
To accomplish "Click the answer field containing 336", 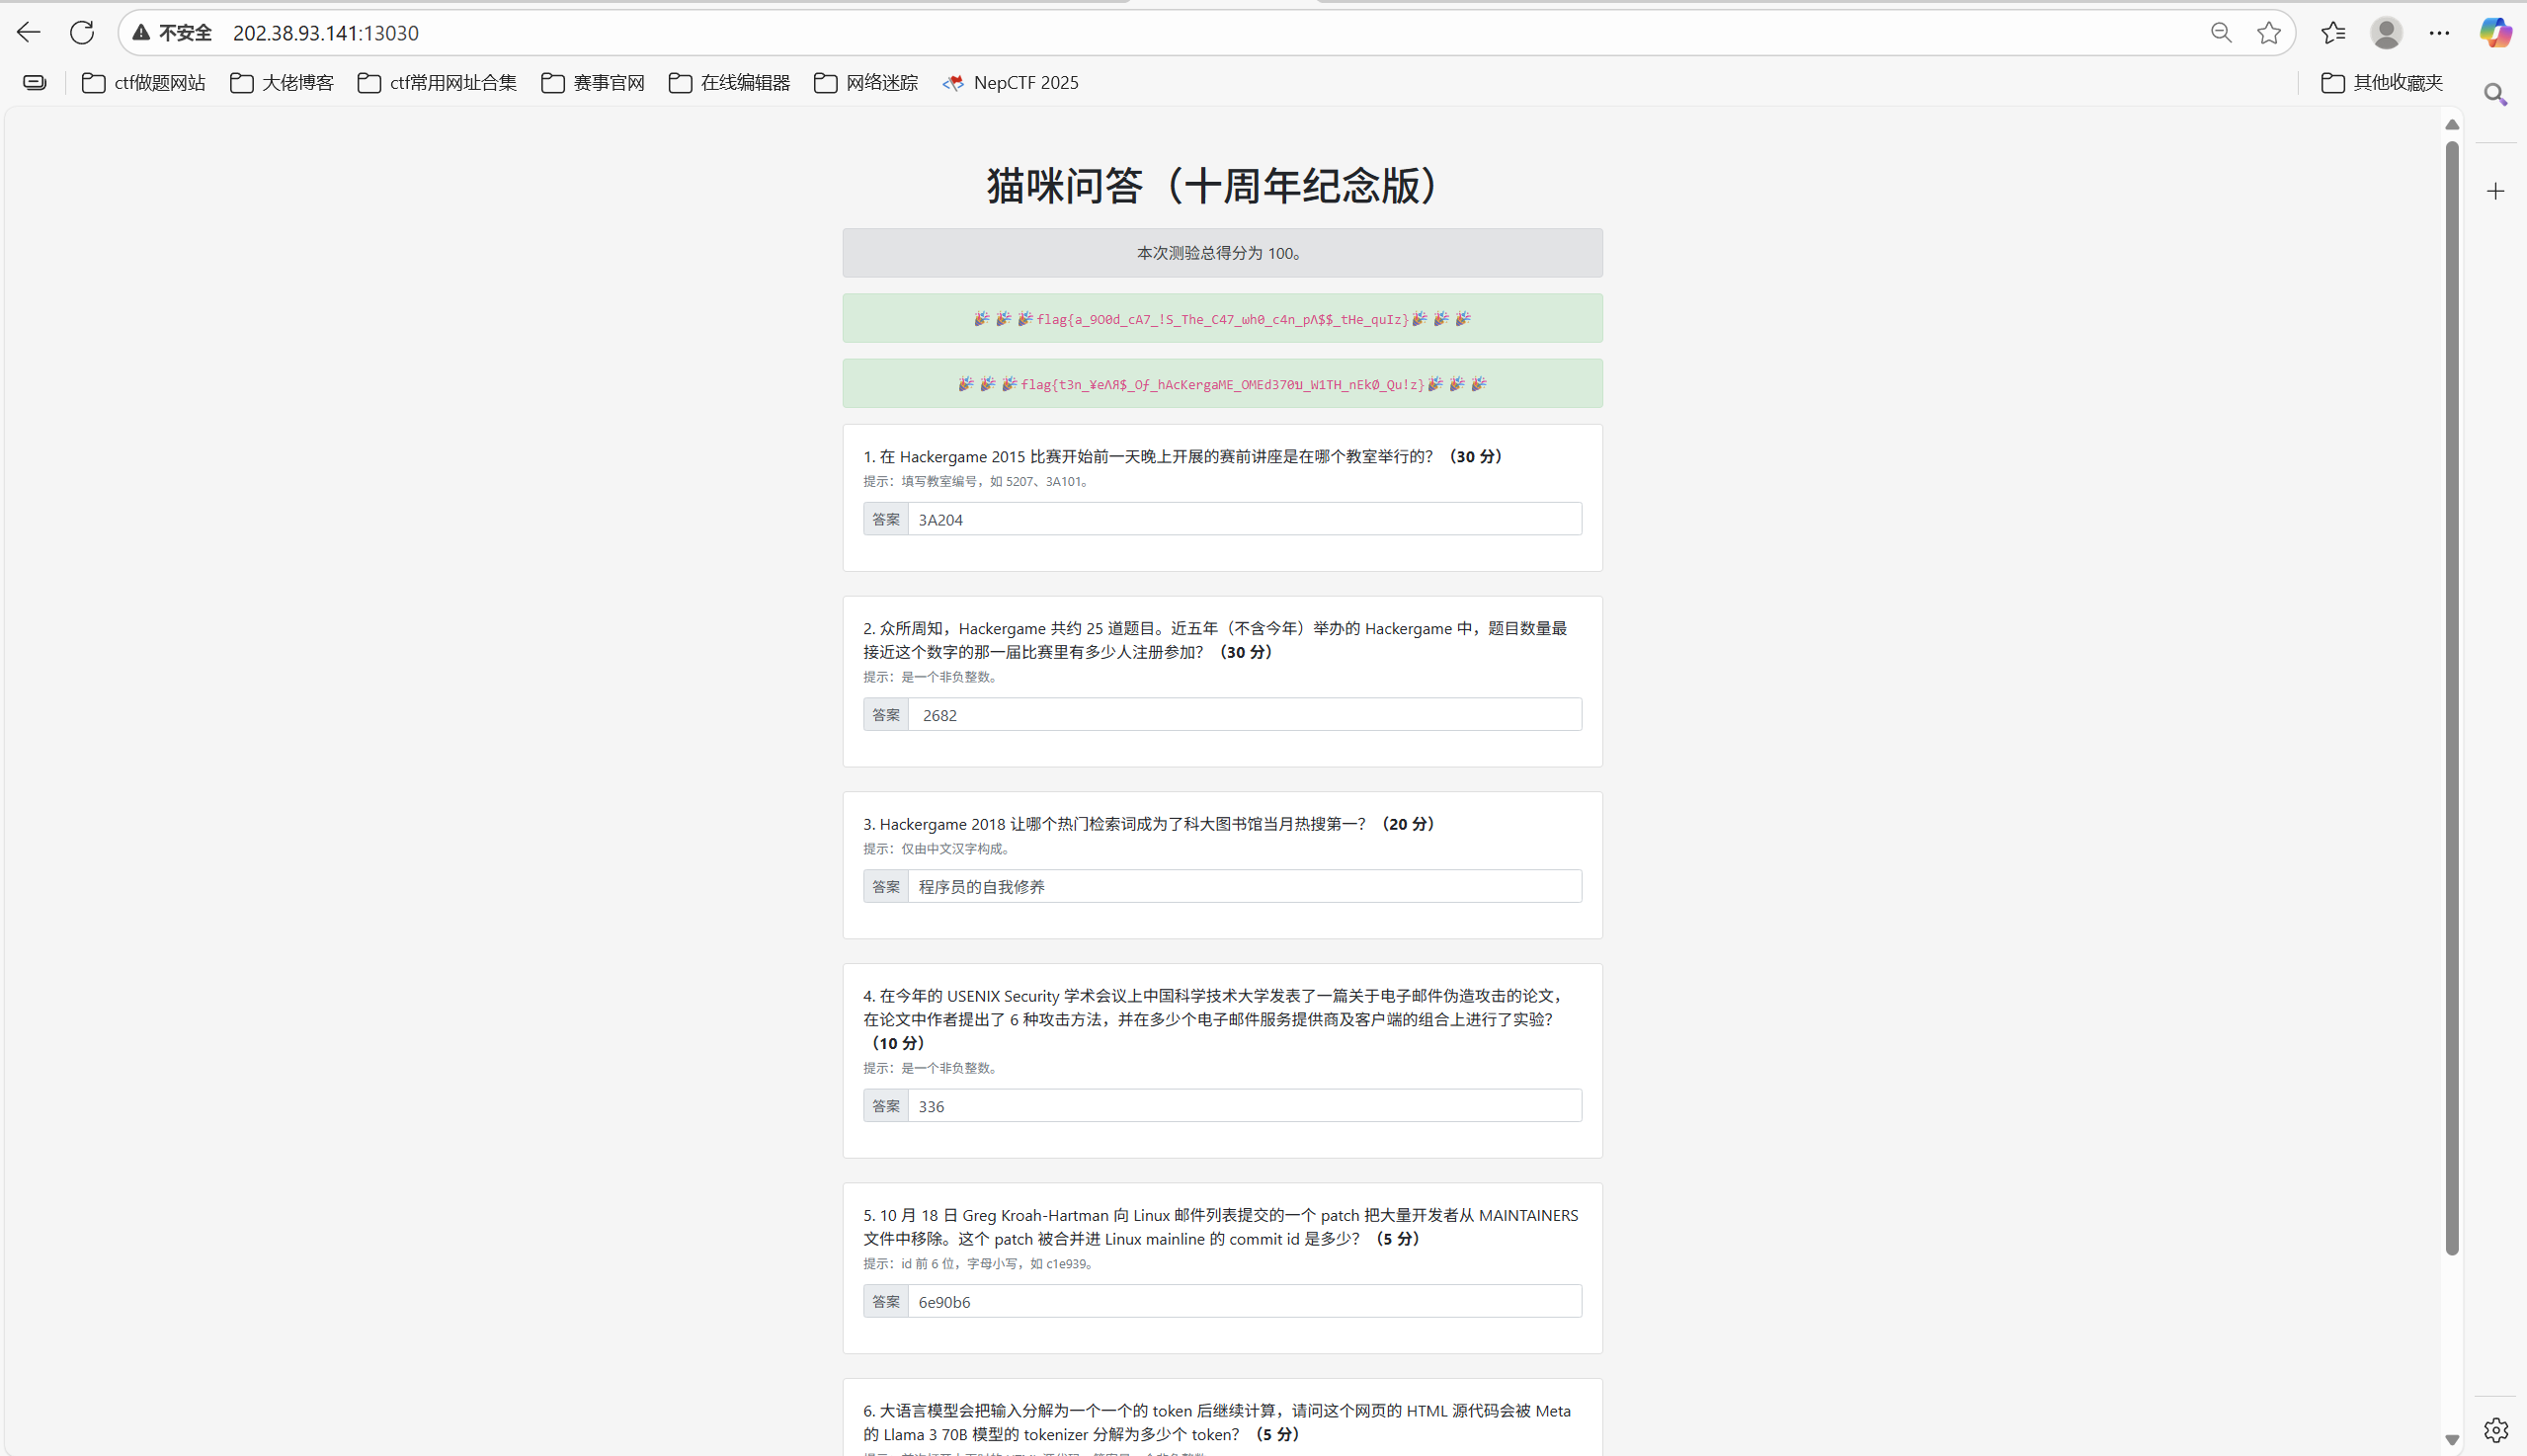I will coord(1244,1106).
